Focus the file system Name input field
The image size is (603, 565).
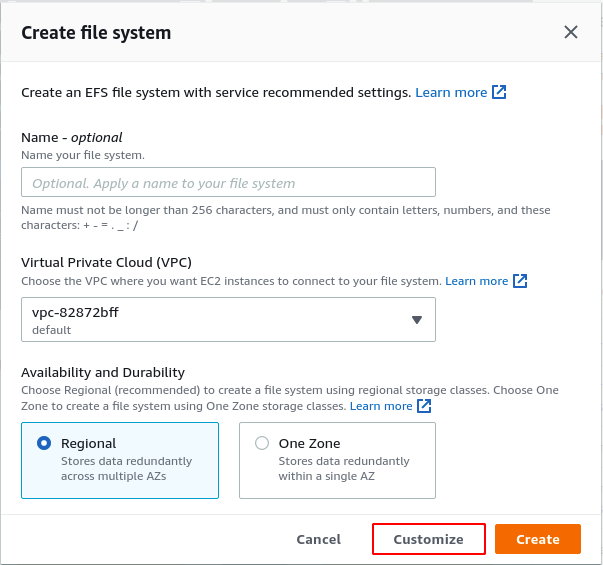click(x=228, y=182)
